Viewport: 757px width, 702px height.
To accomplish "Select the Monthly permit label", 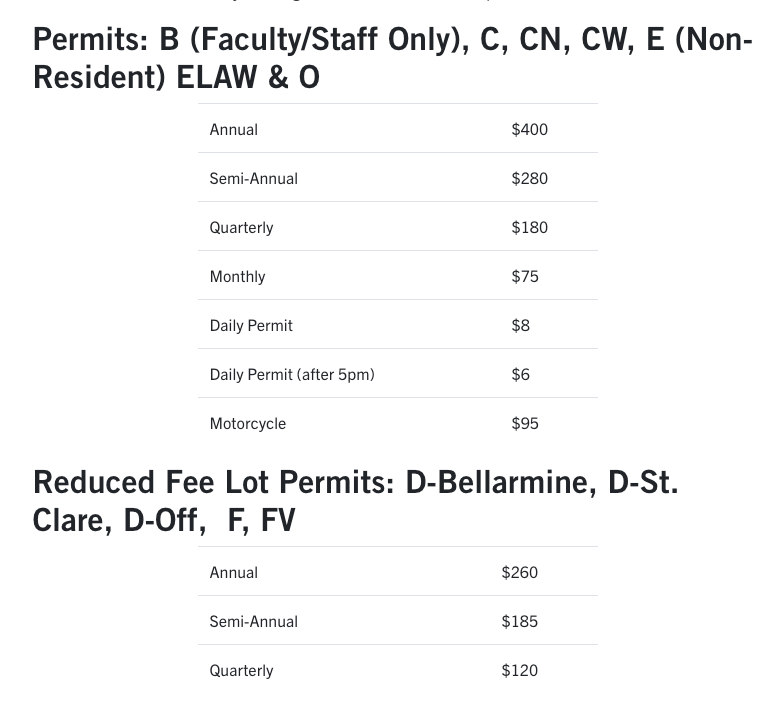I will 237,276.
